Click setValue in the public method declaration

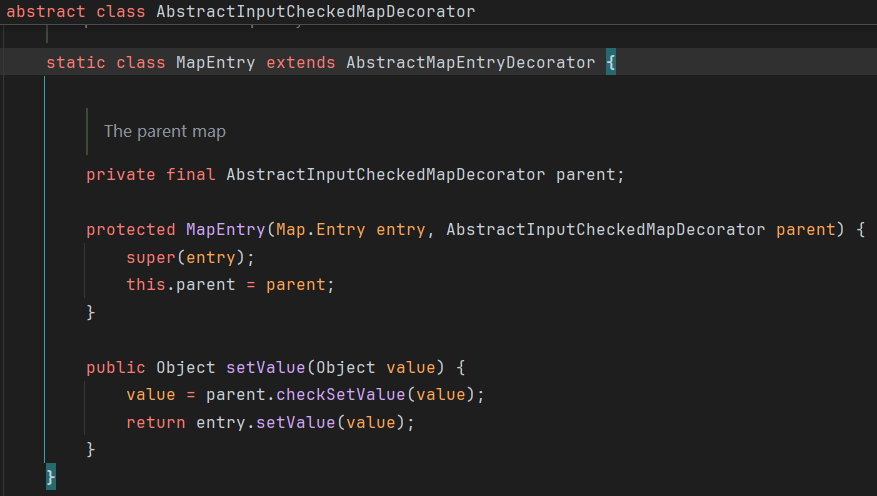click(266, 367)
